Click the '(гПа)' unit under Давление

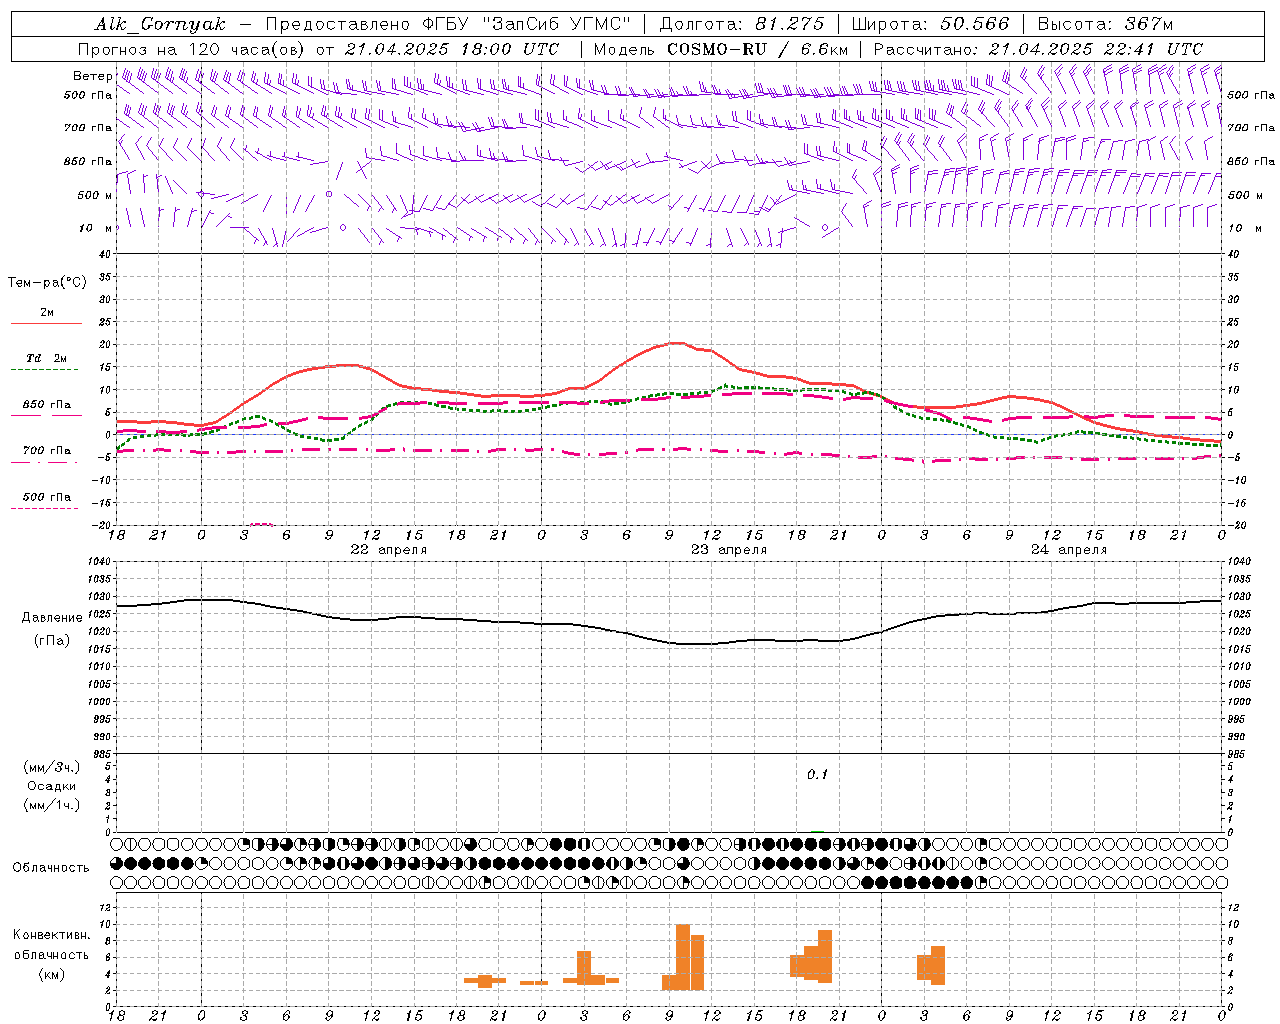[52, 640]
